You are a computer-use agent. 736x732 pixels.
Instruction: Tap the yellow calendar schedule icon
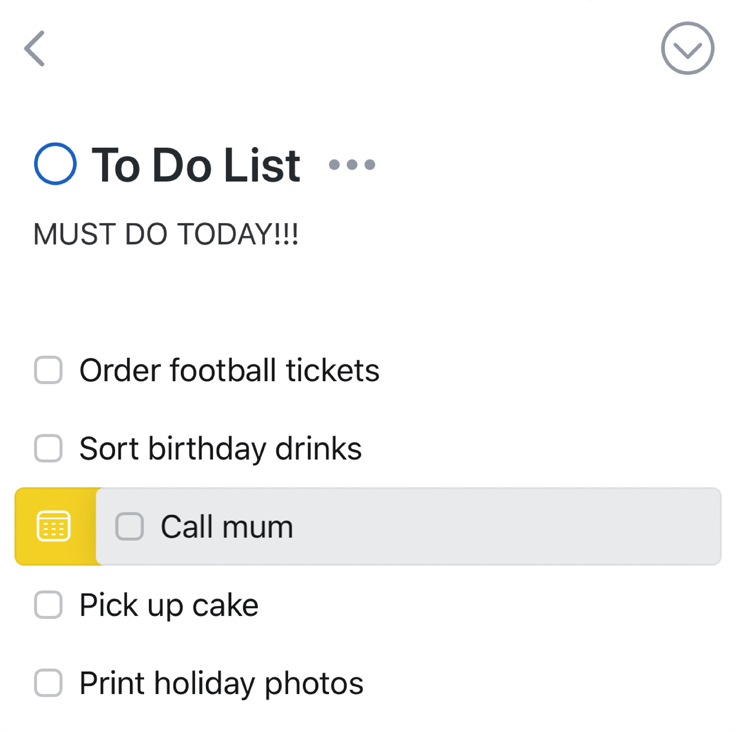point(54,526)
